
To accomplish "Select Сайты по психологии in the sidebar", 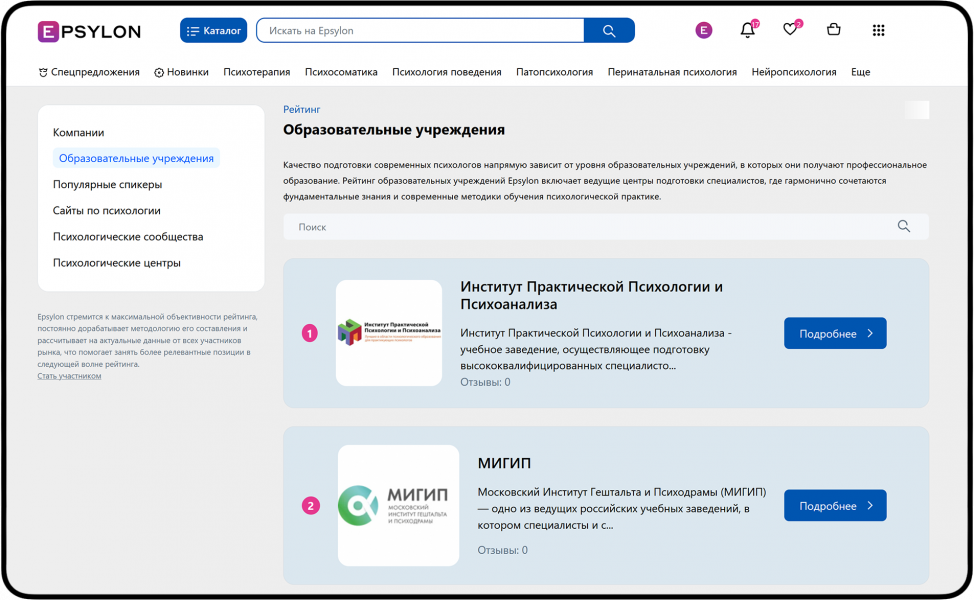I will 107,211.
